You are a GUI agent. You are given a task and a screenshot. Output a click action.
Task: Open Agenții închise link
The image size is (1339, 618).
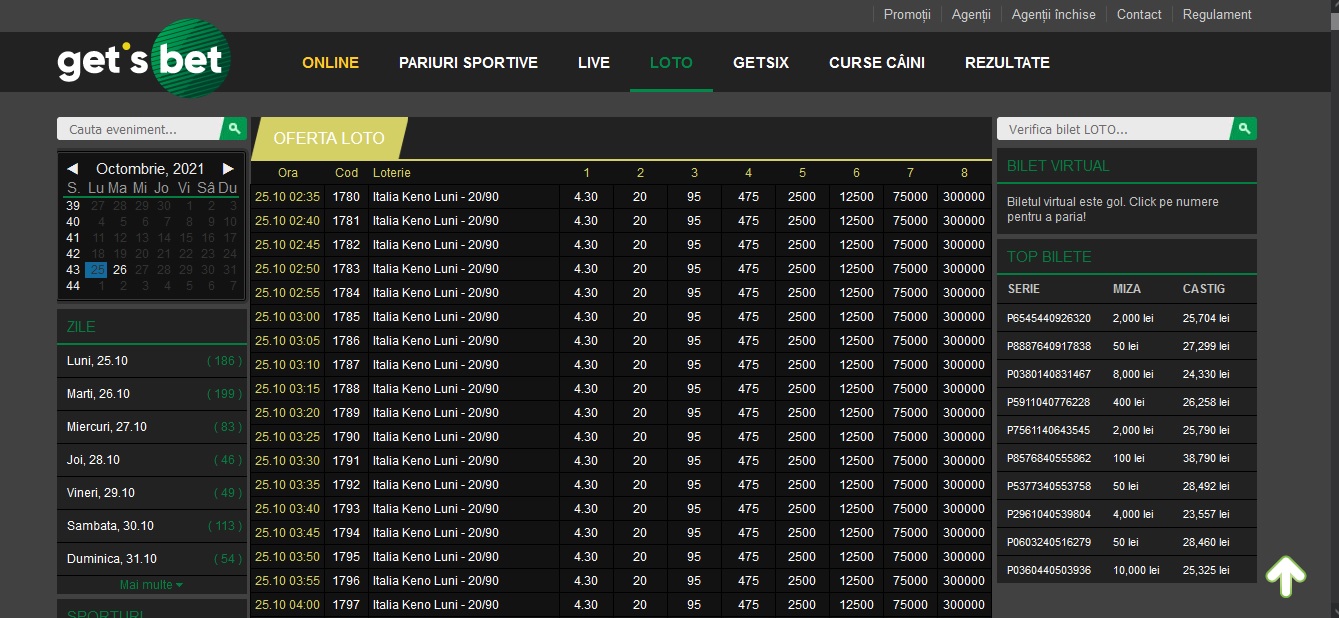[x=1054, y=15]
